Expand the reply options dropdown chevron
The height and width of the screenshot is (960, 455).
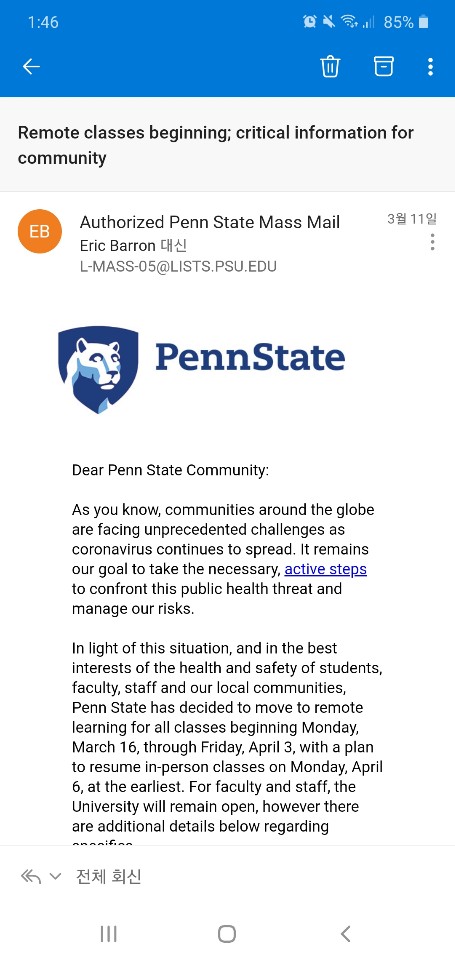[55, 877]
